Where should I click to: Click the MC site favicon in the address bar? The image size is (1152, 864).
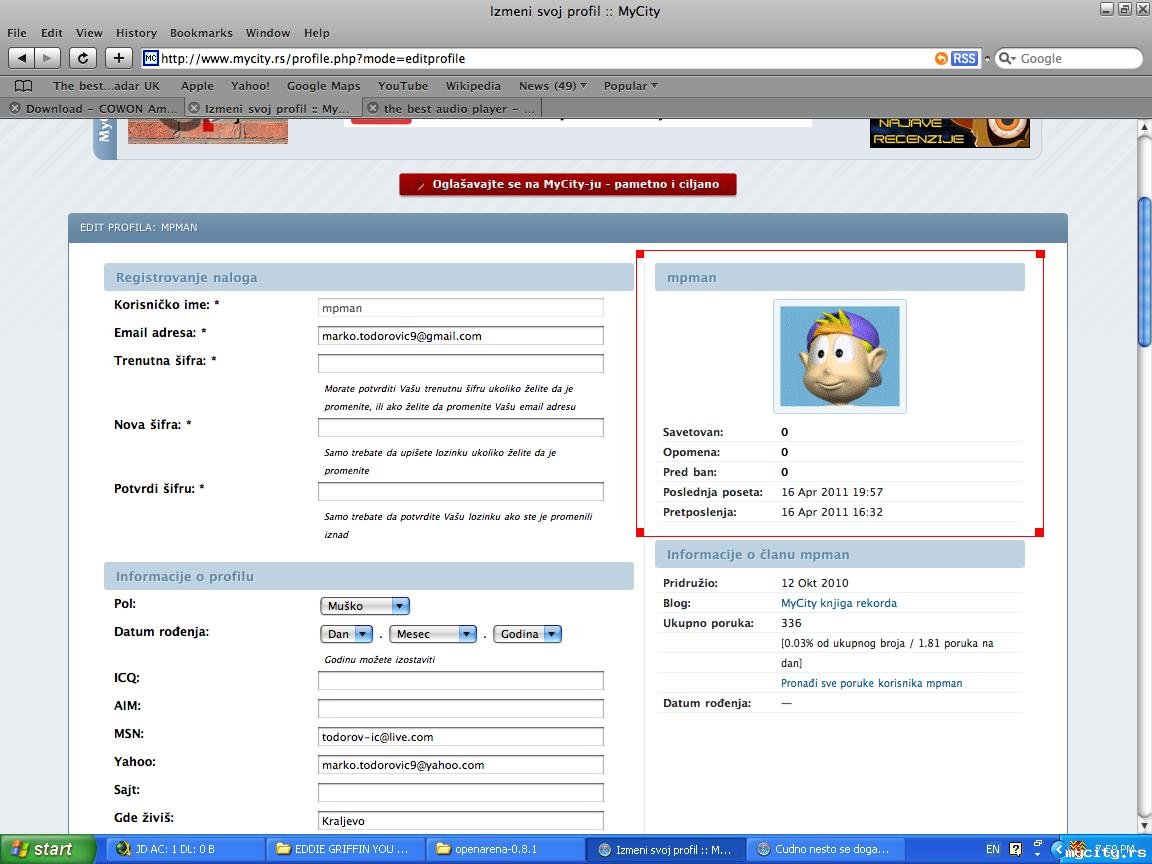click(x=150, y=58)
